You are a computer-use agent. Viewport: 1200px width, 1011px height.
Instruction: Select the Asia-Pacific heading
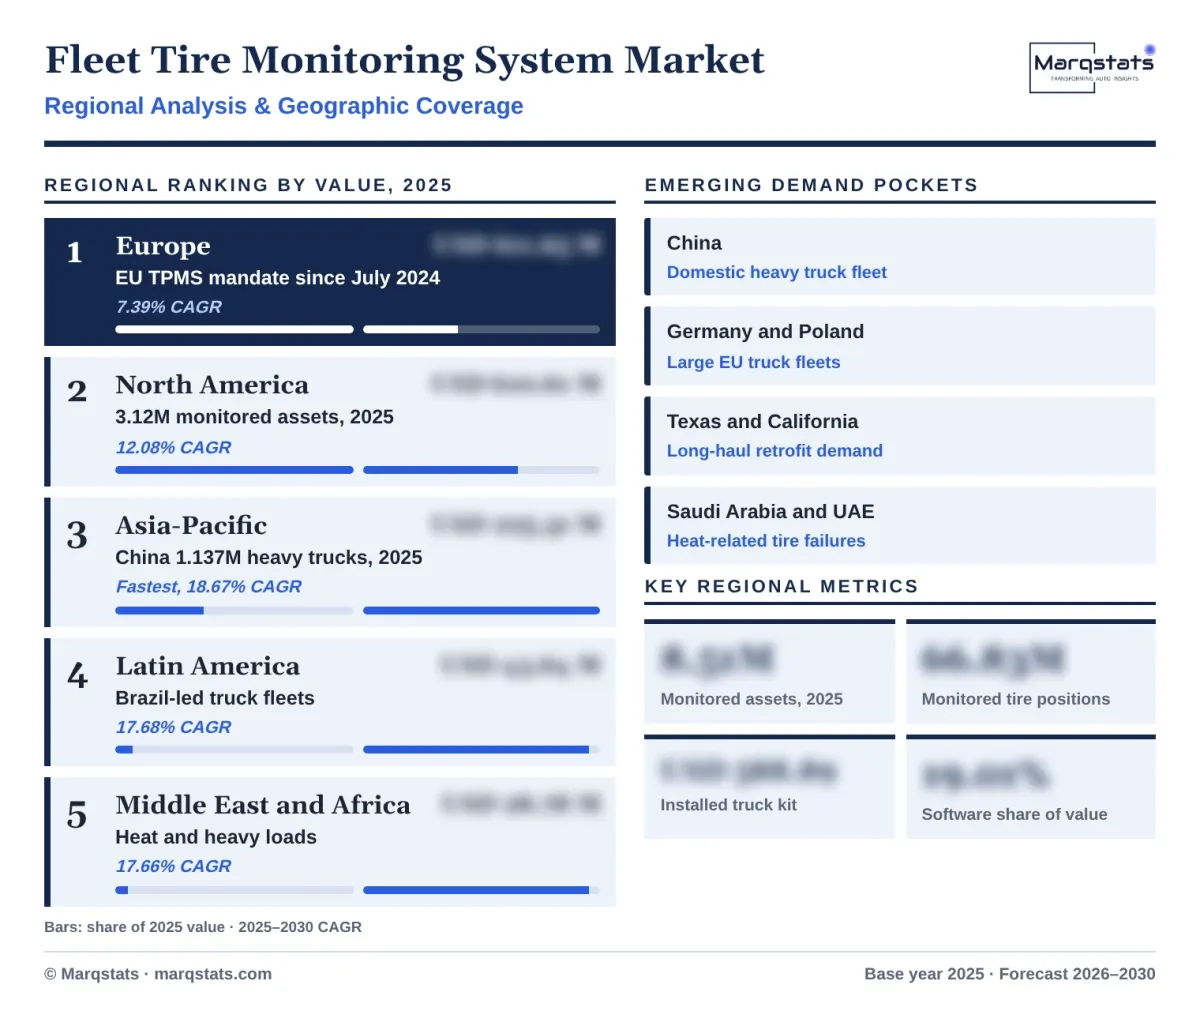191,526
